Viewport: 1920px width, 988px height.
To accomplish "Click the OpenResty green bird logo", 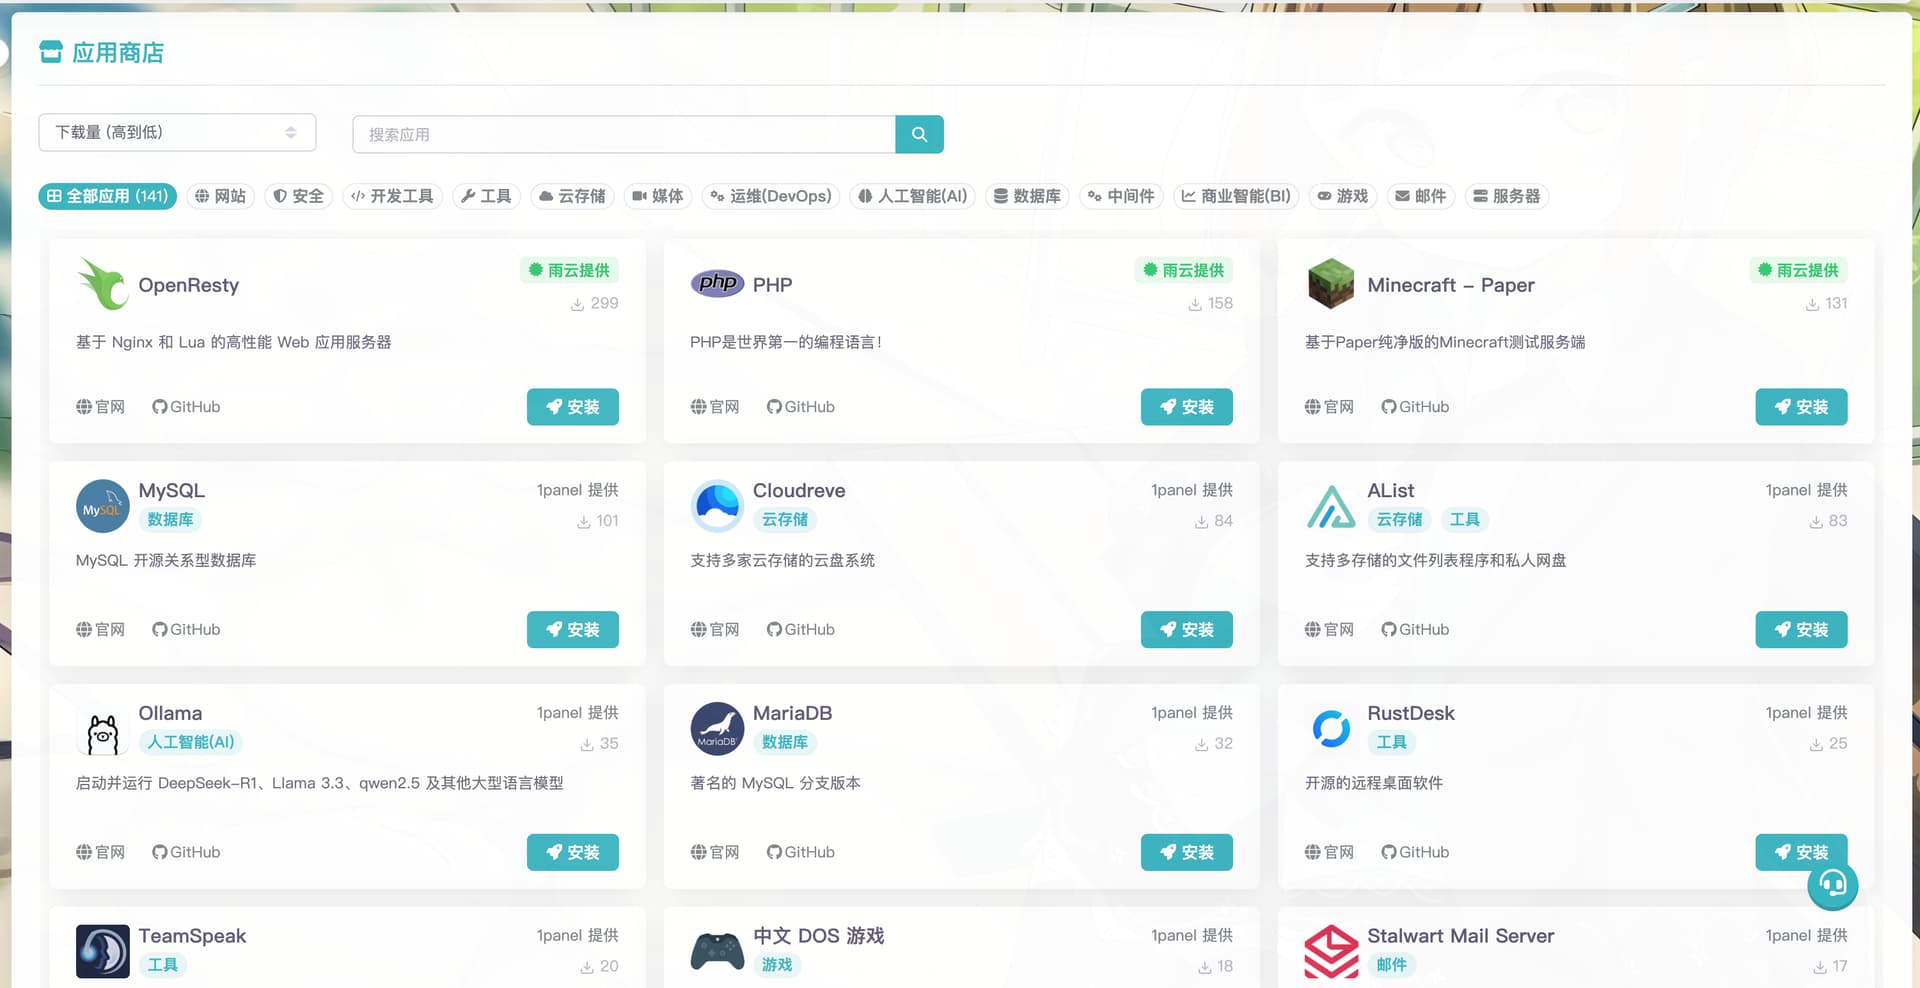I will pos(103,284).
